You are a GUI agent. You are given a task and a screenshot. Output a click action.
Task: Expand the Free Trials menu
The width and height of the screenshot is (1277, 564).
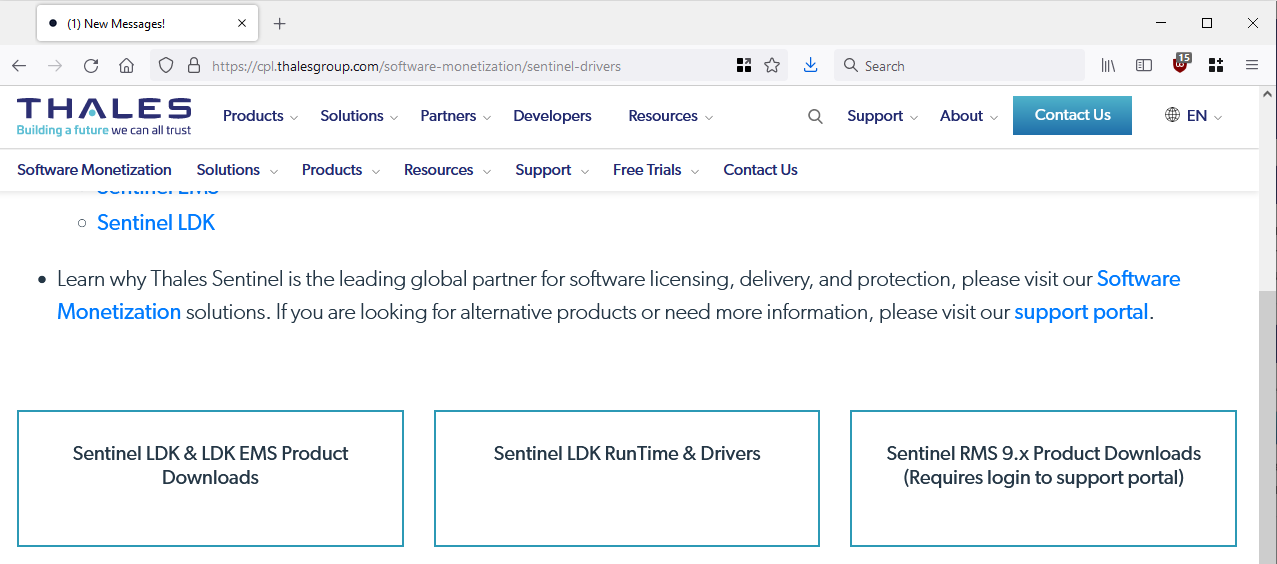(x=656, y=170)
